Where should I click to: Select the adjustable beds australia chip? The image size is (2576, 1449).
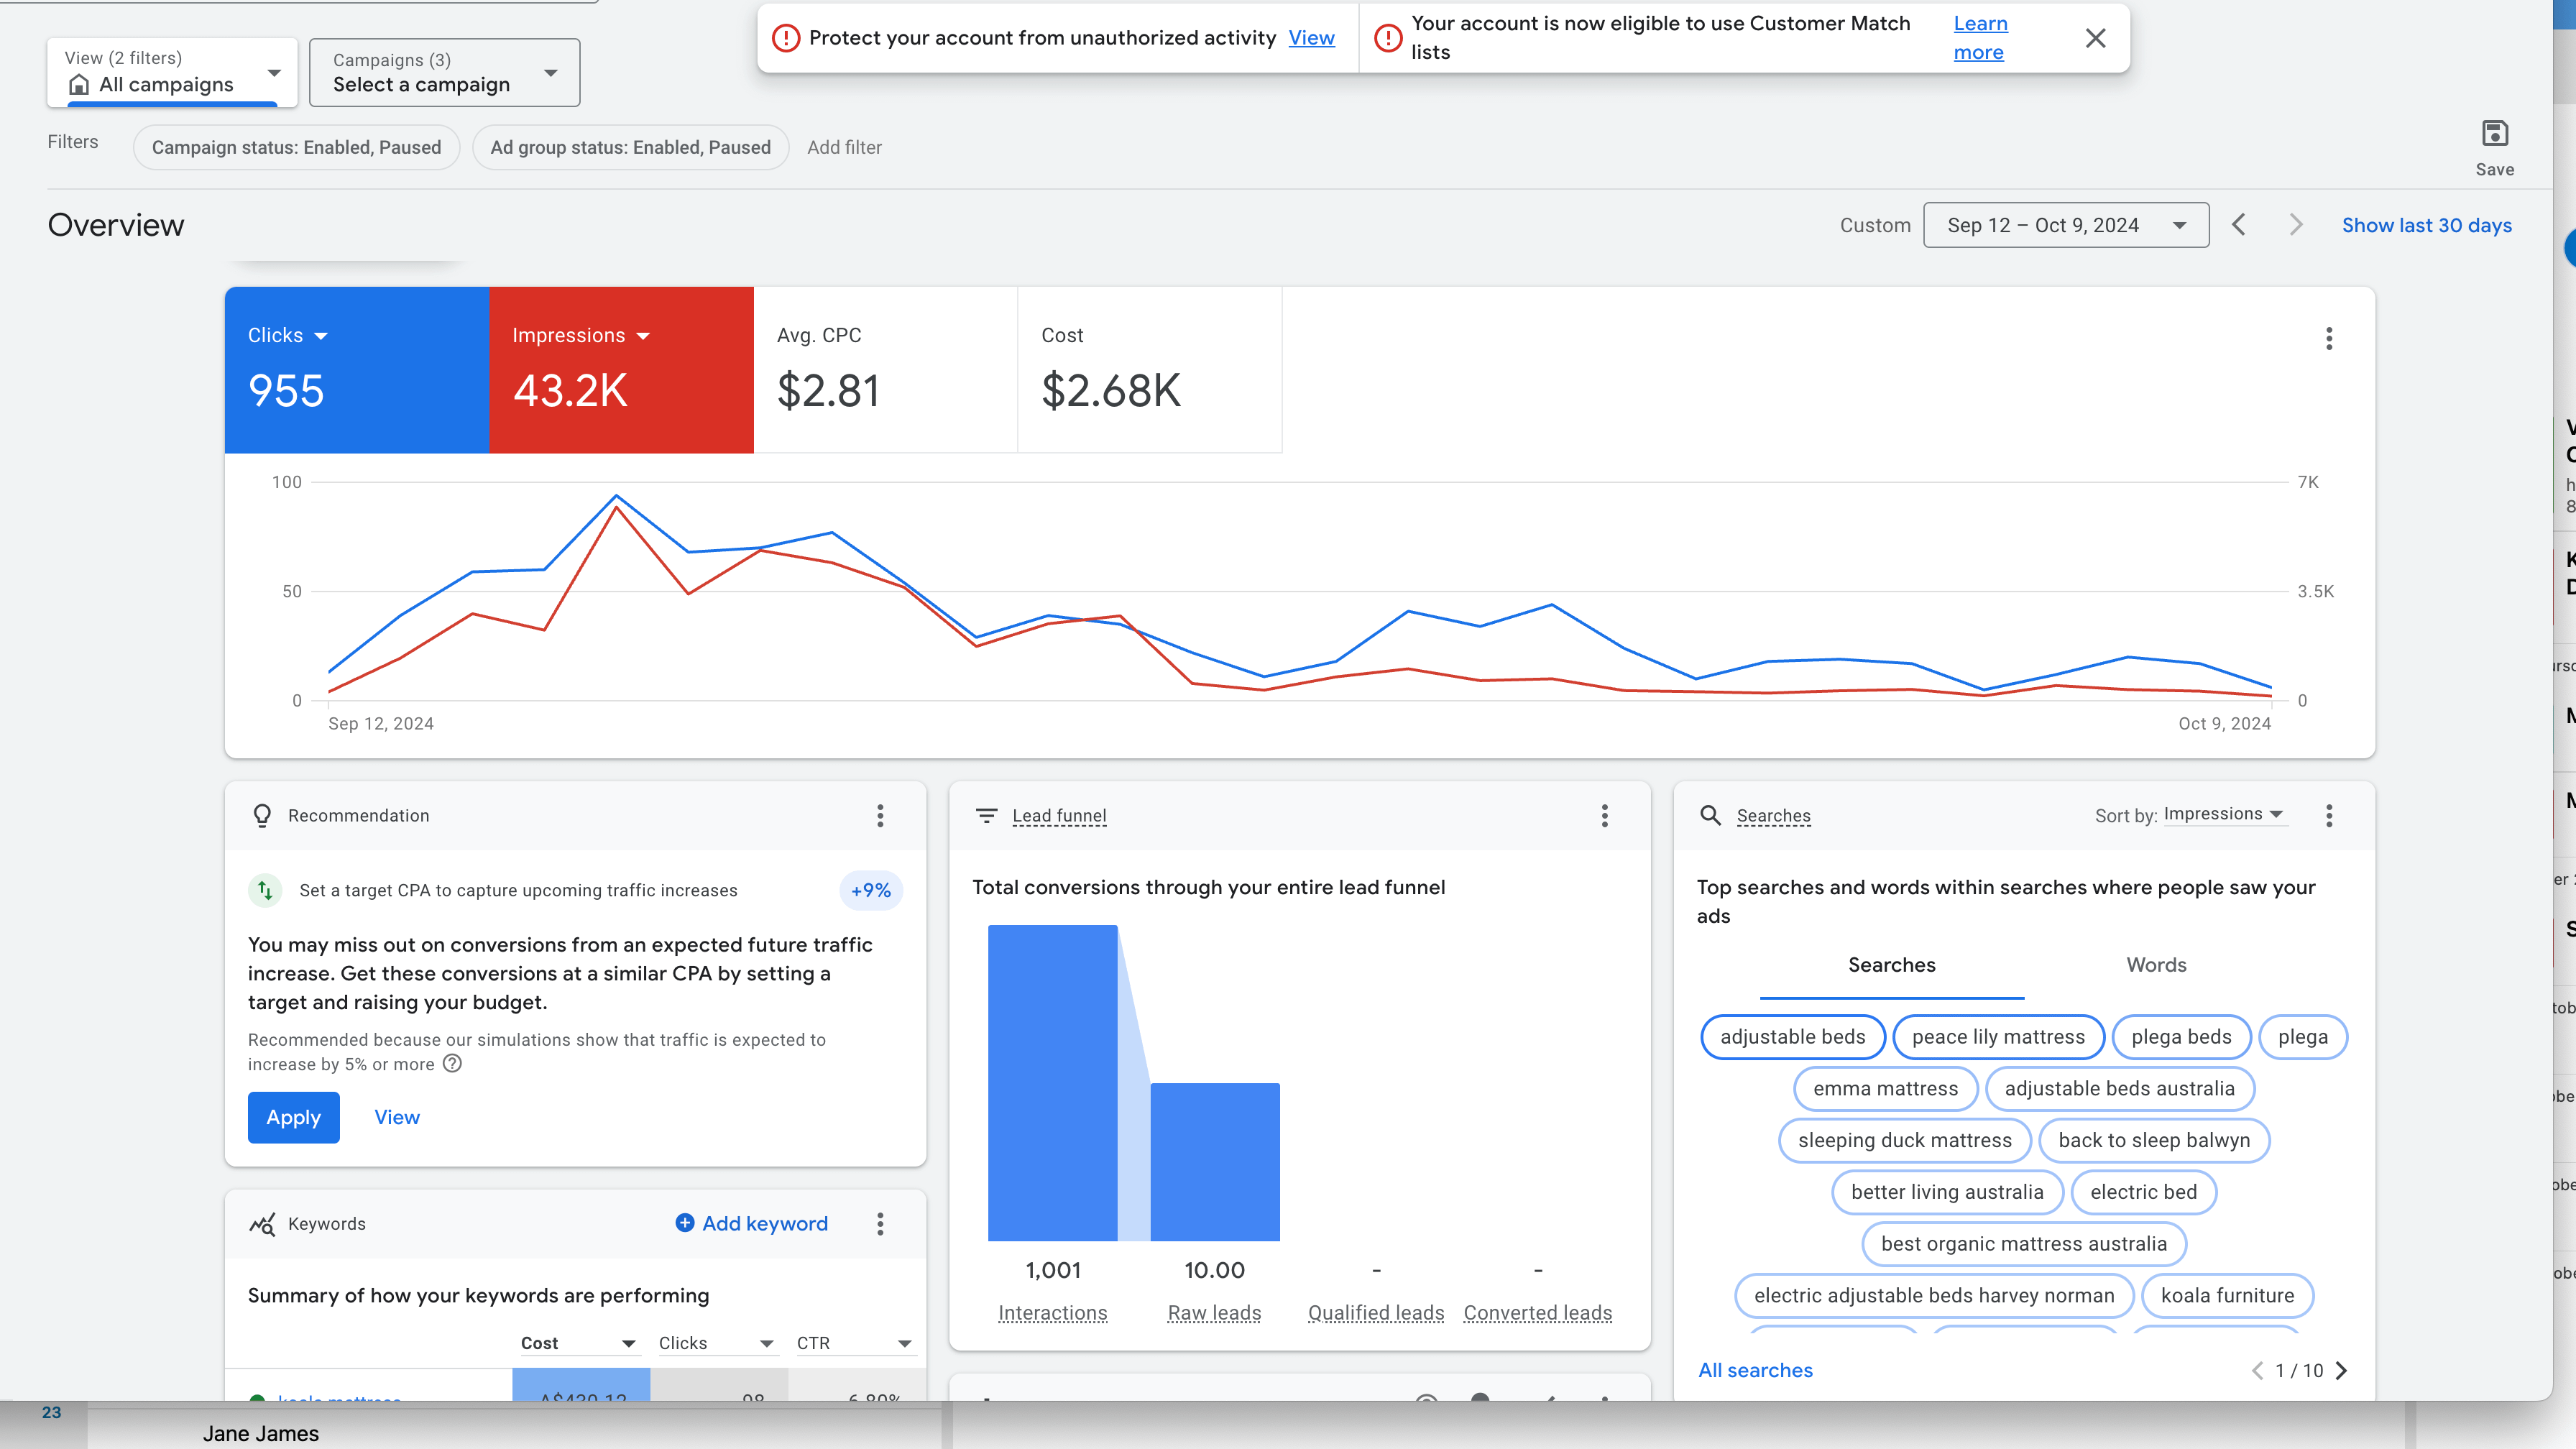[2119, 1089]
